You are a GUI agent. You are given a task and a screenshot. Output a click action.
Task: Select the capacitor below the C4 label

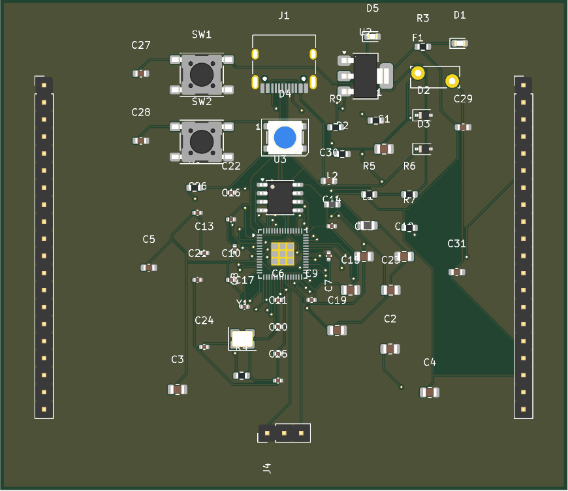pos(430,392)
